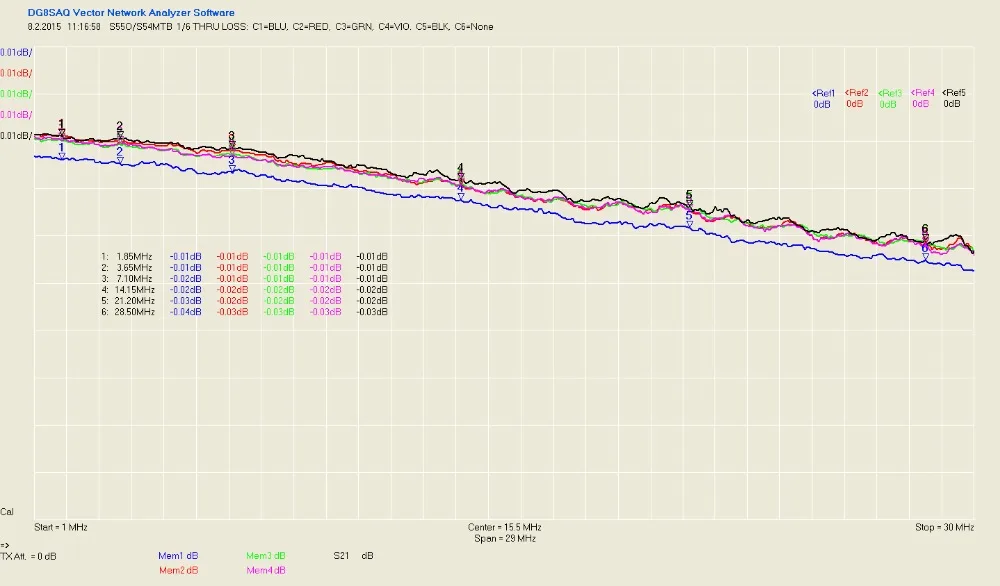Select the black -0.03dB value at 28.50MHz

click(x=372, y=312)
